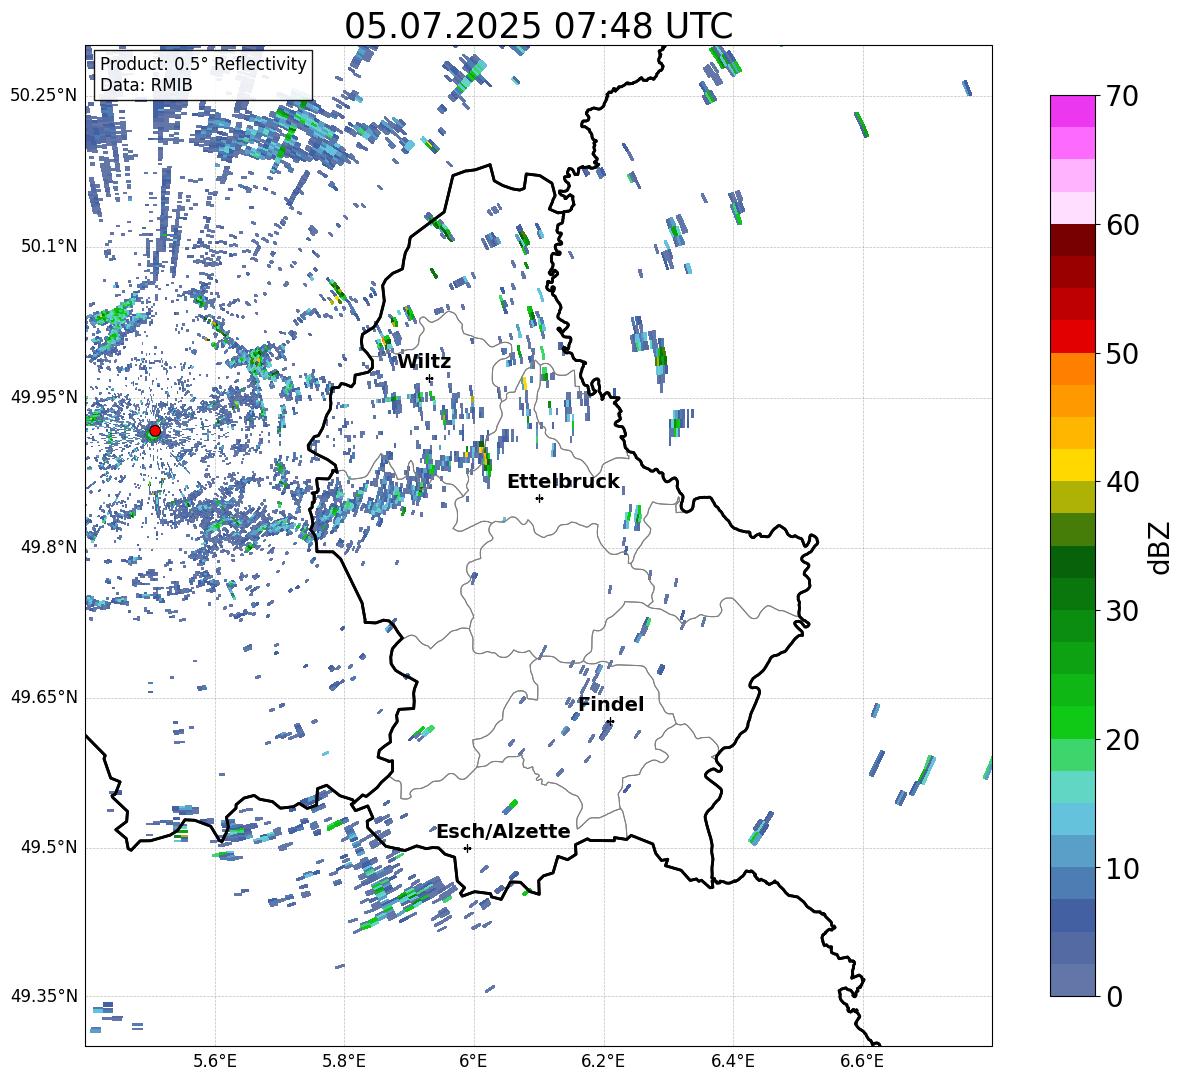Click the 6°E longitude label
Screen dimensions: 1184x1081
pyautogui.click(x=473, y=1061)
